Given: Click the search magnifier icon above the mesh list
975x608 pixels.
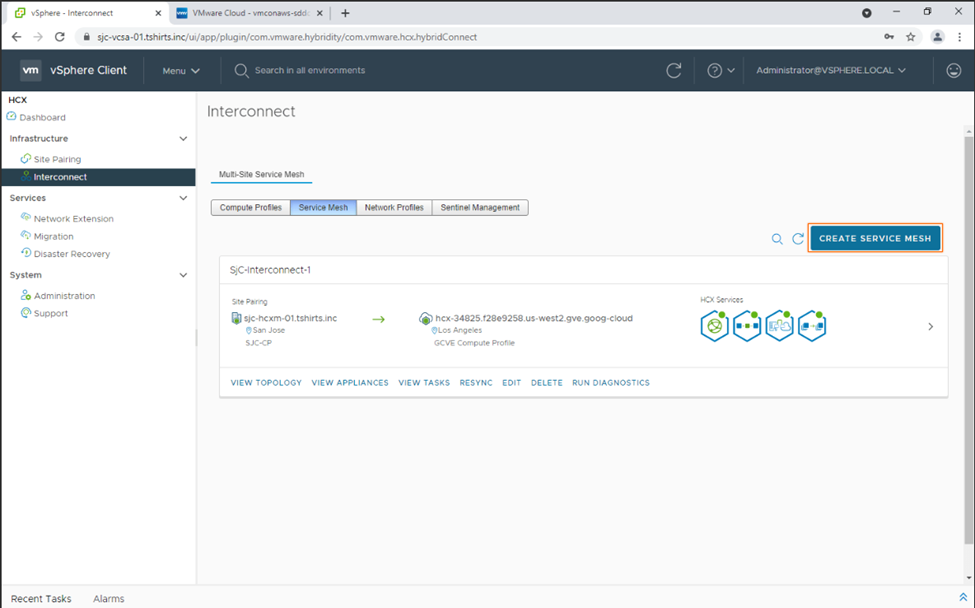Looking at the screenshot, I should click(x=777, y=239).
